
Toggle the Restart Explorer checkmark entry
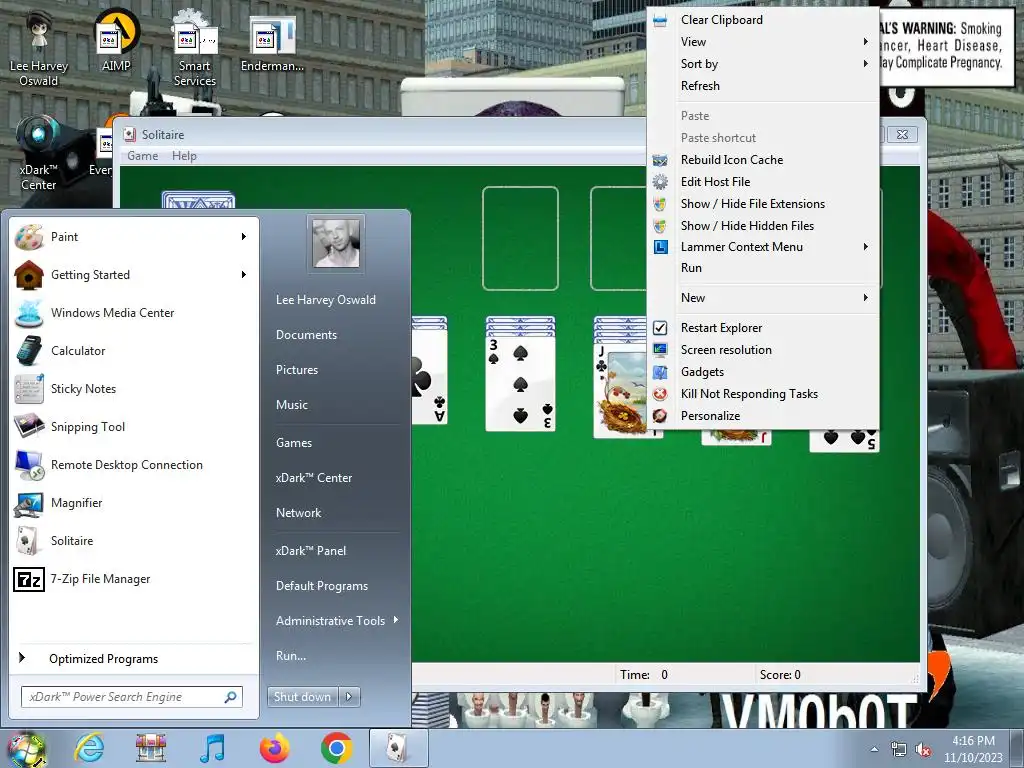click(764, 328)
